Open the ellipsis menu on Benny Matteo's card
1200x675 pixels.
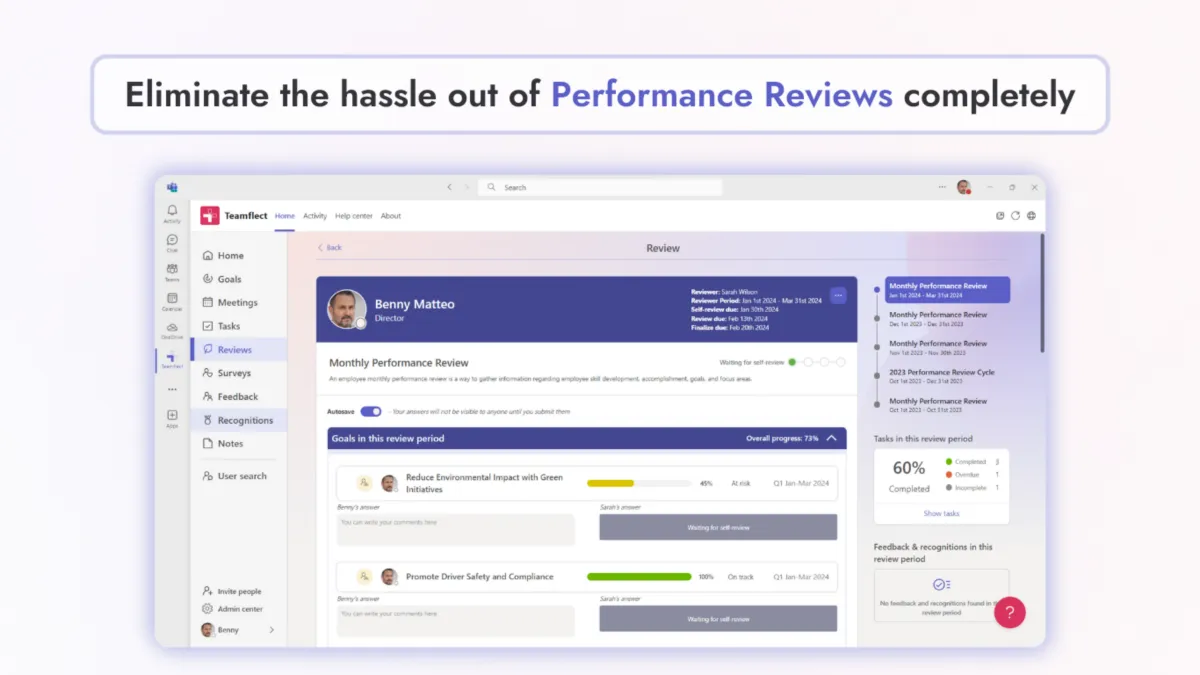(838, 294)
